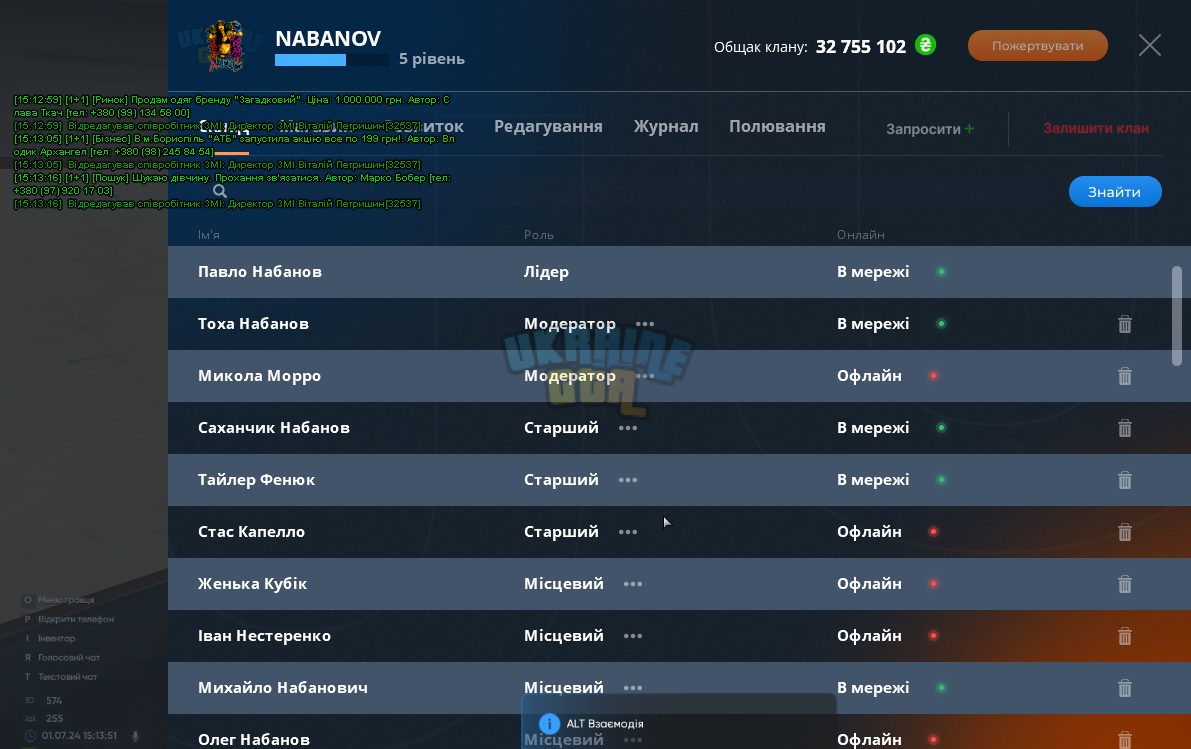
Task: Click the microphone icon in status bar
Action: click(x=135, y=736)
